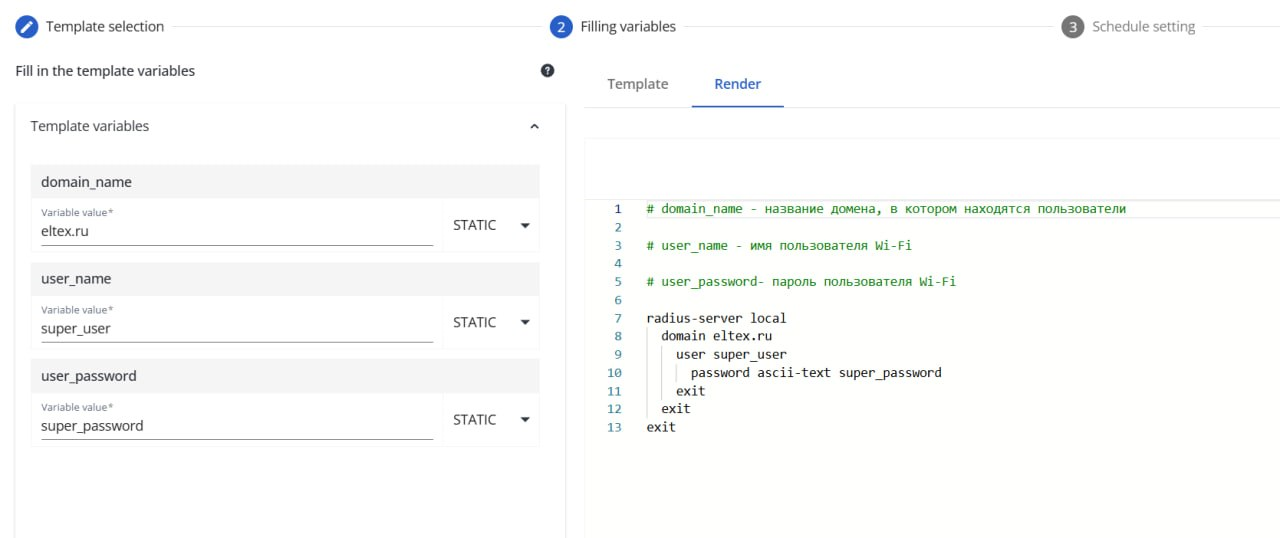Click the step 3 number circle icon

point(1072,27)
